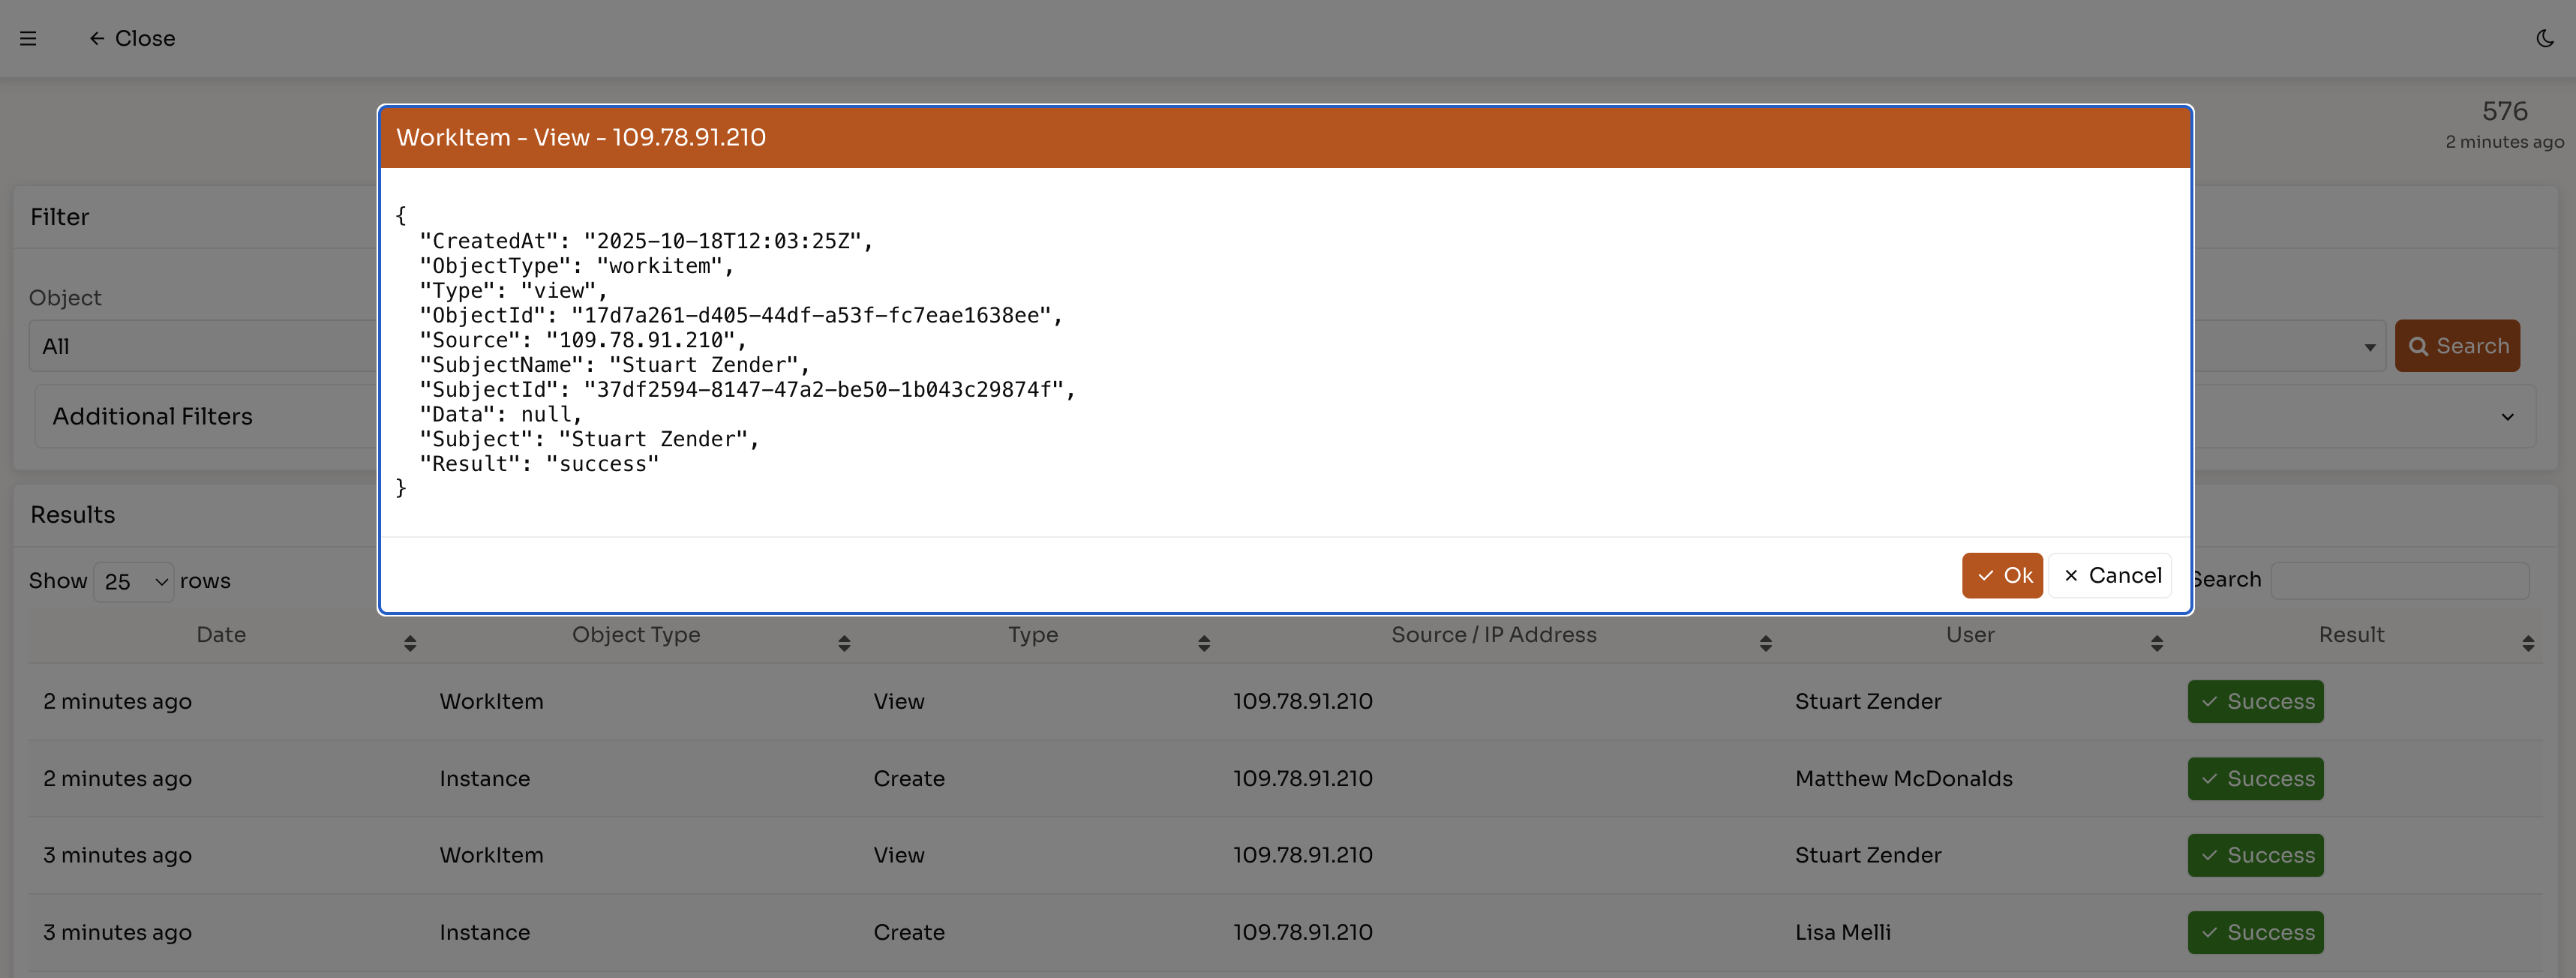Click Success badge for Lisa Melli row
The image size is (2576, 978).
click(x=2255, y=932)
